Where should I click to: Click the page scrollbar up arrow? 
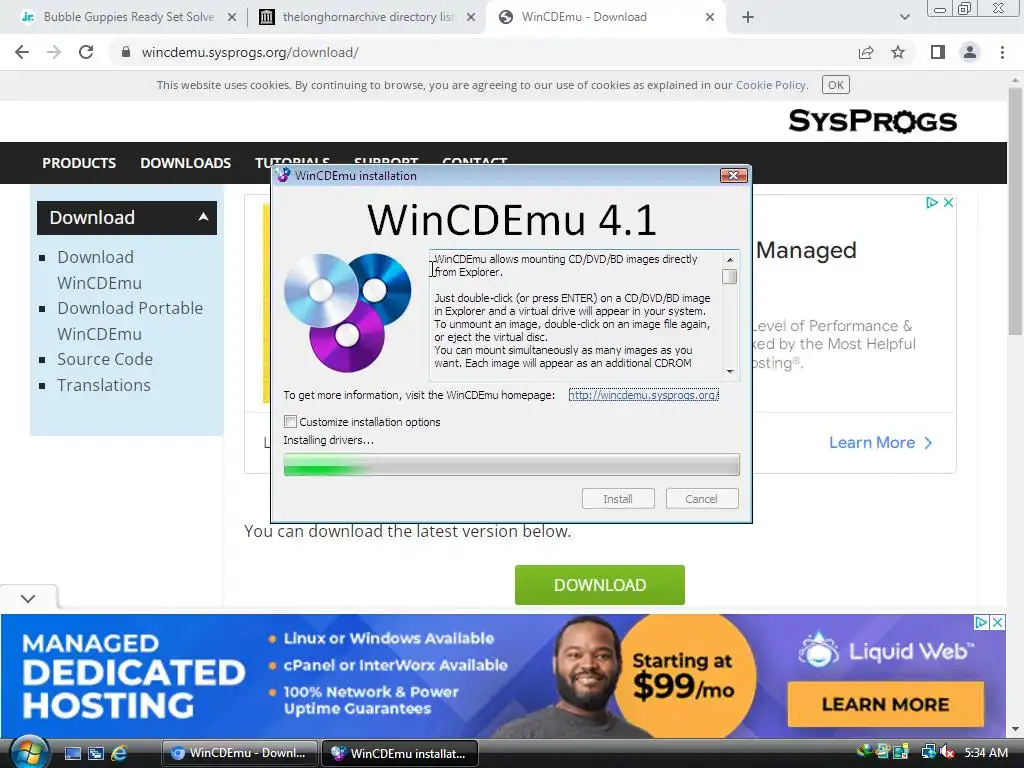click(1016, 80)
